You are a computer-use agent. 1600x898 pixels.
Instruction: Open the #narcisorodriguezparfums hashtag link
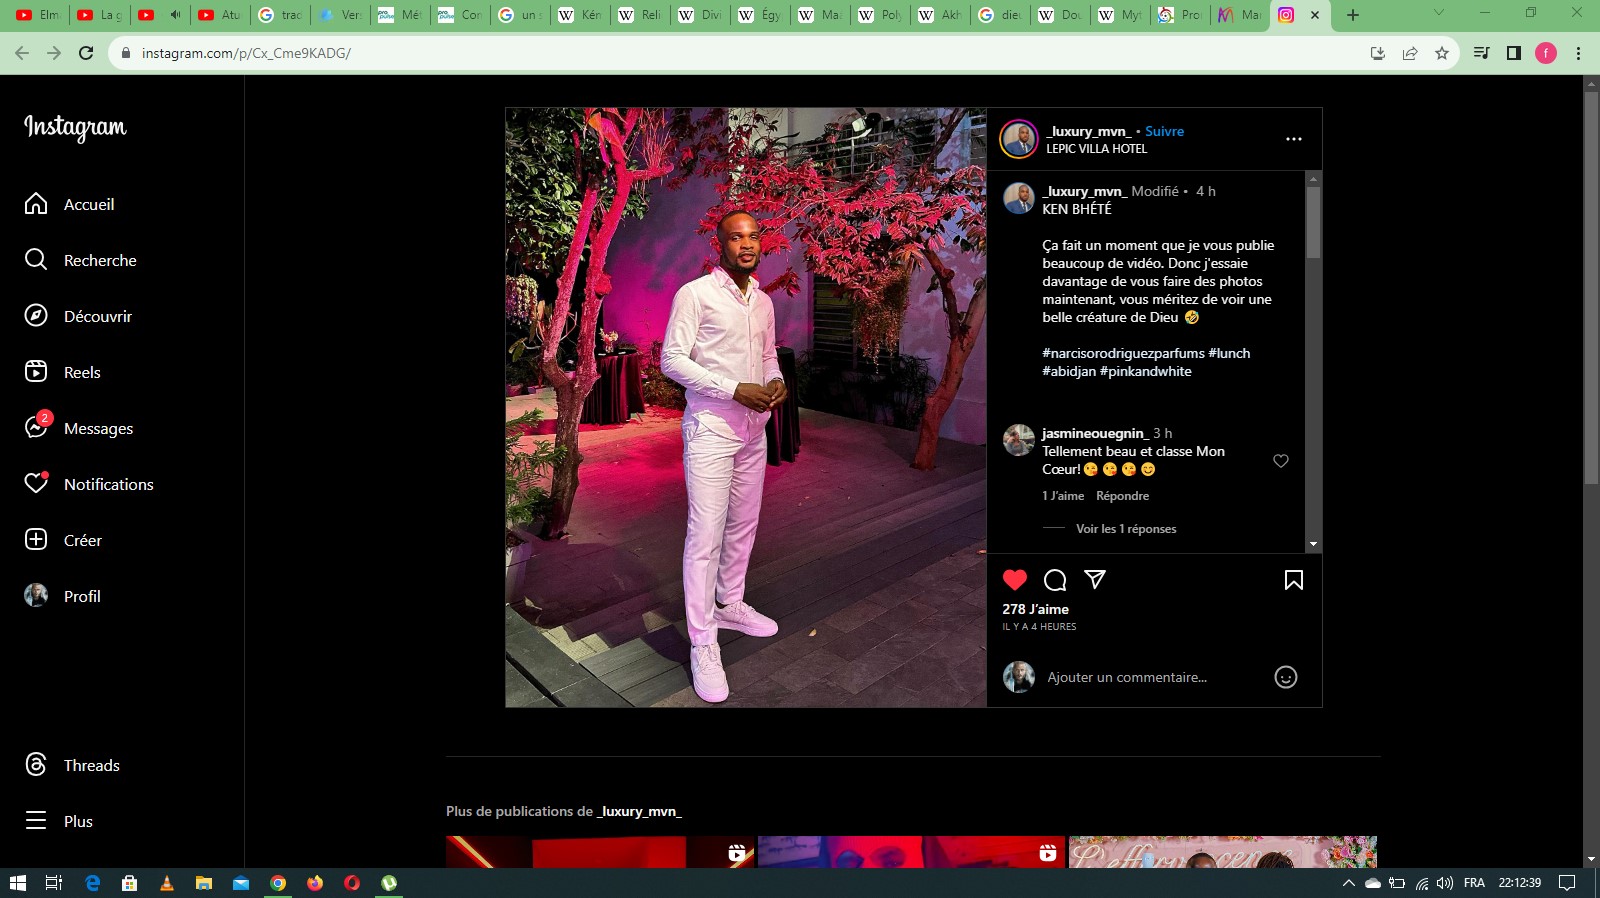pos(1123,353)
